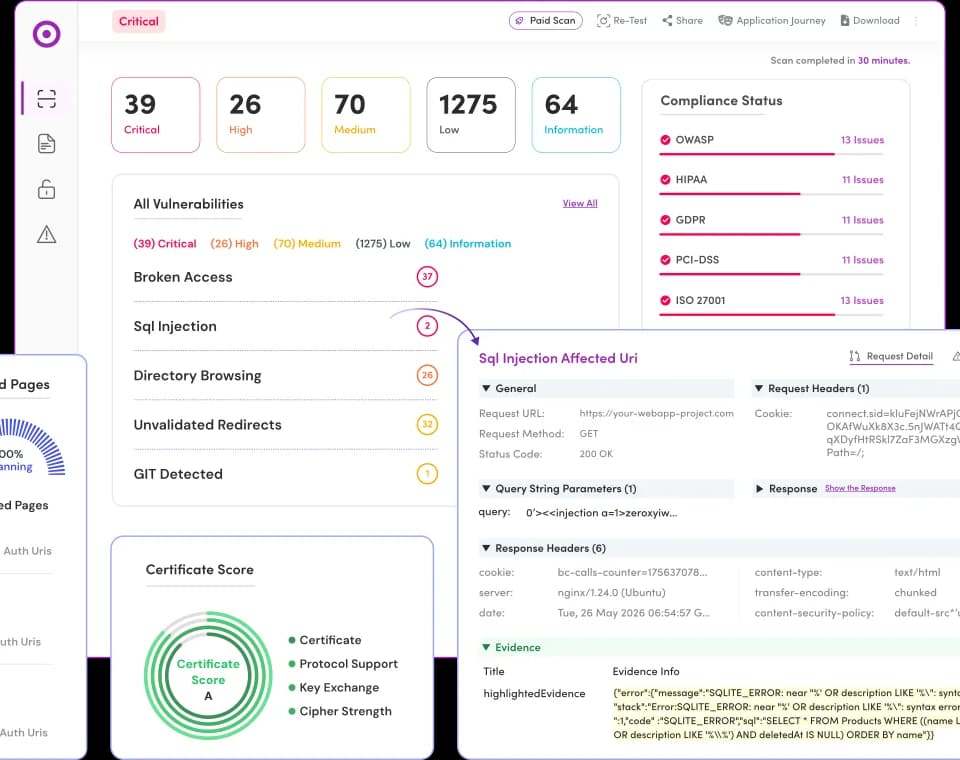Image resolution: width=960 pixels, height=760 pixels.
Task: Open the 39 Critical summary card
Action: pyautogui.click(x=156, y=115)
